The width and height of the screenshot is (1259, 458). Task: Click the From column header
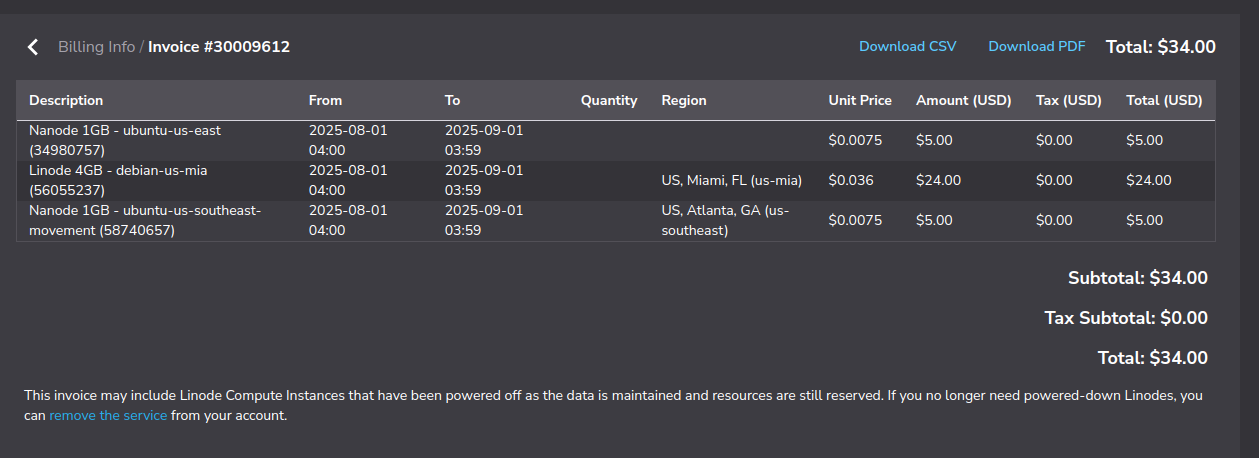[325, 101]
